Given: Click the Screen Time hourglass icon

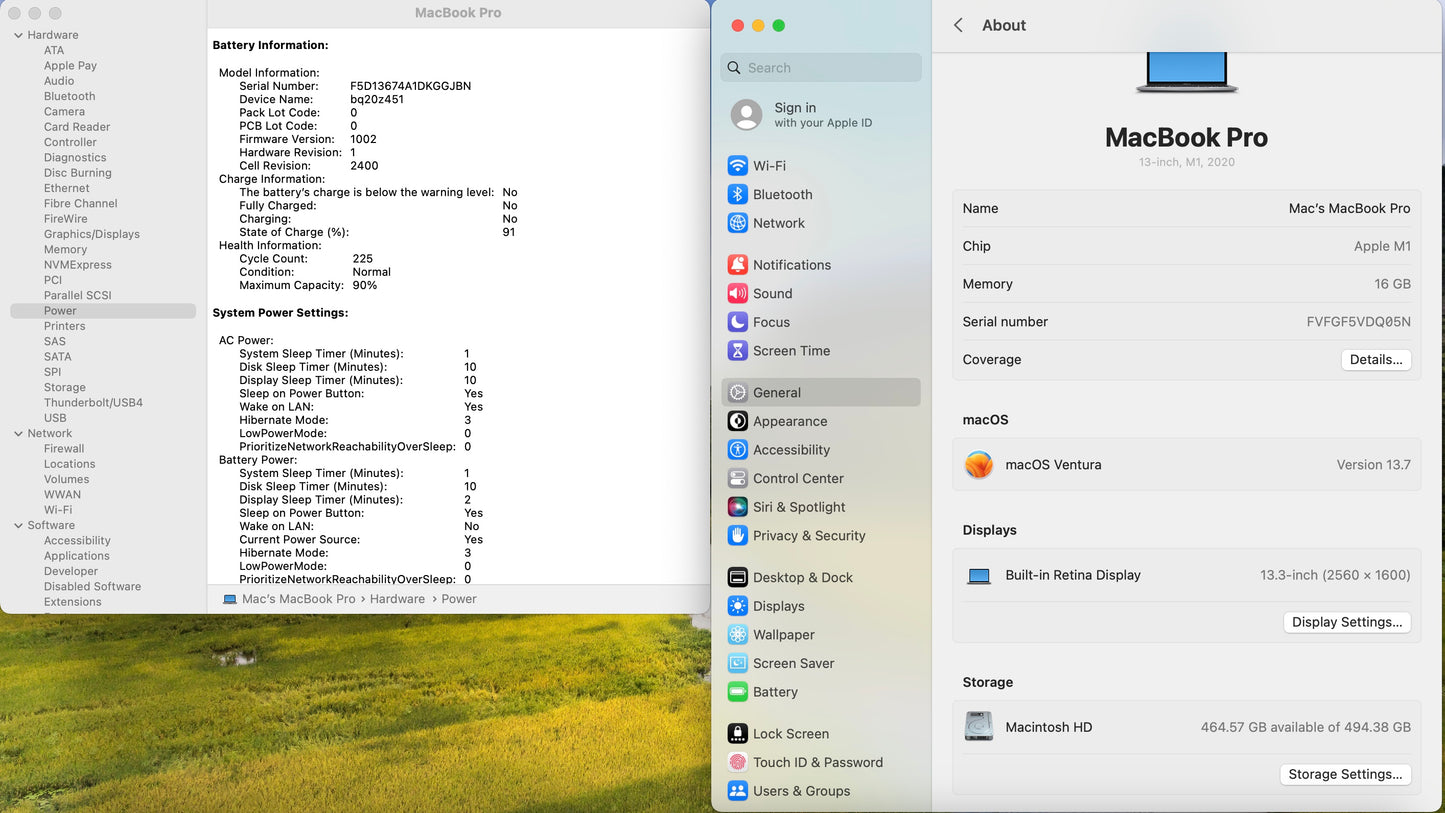Looking at the screenshot, I should coord(737,351).
